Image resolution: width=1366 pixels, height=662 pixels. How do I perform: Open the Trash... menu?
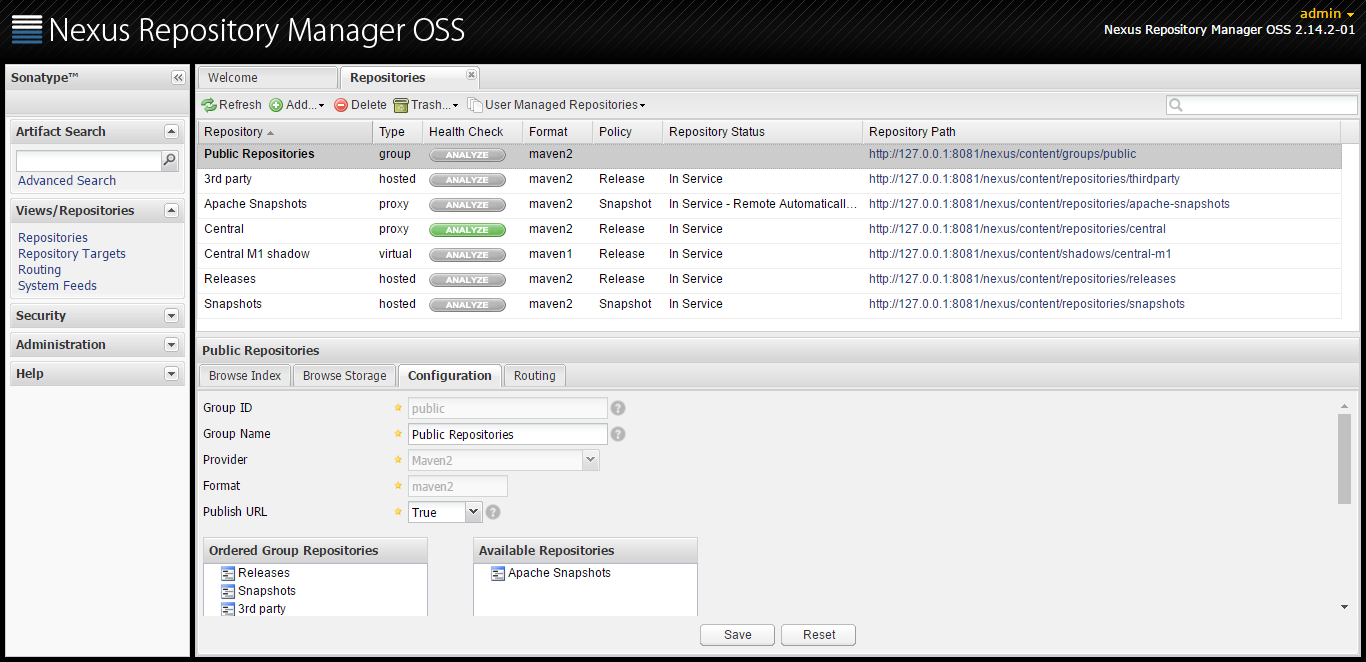pyautogui.click(x=426, y=105)
